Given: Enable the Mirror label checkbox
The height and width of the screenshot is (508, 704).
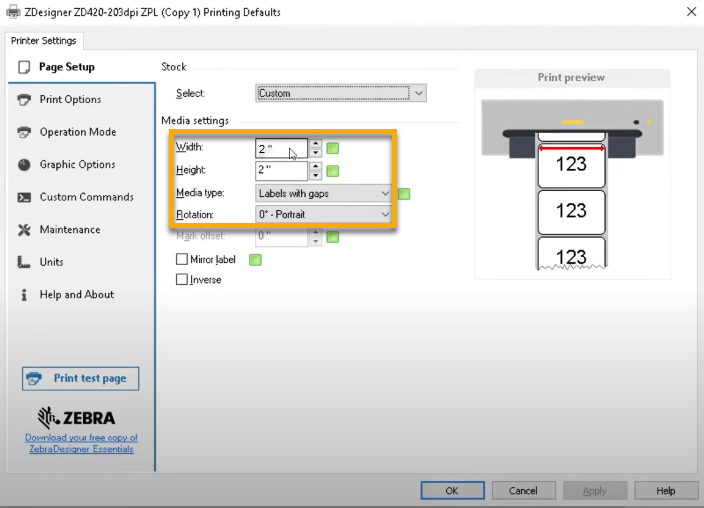Looking at the screenshot, I should (x=182, y=259).
